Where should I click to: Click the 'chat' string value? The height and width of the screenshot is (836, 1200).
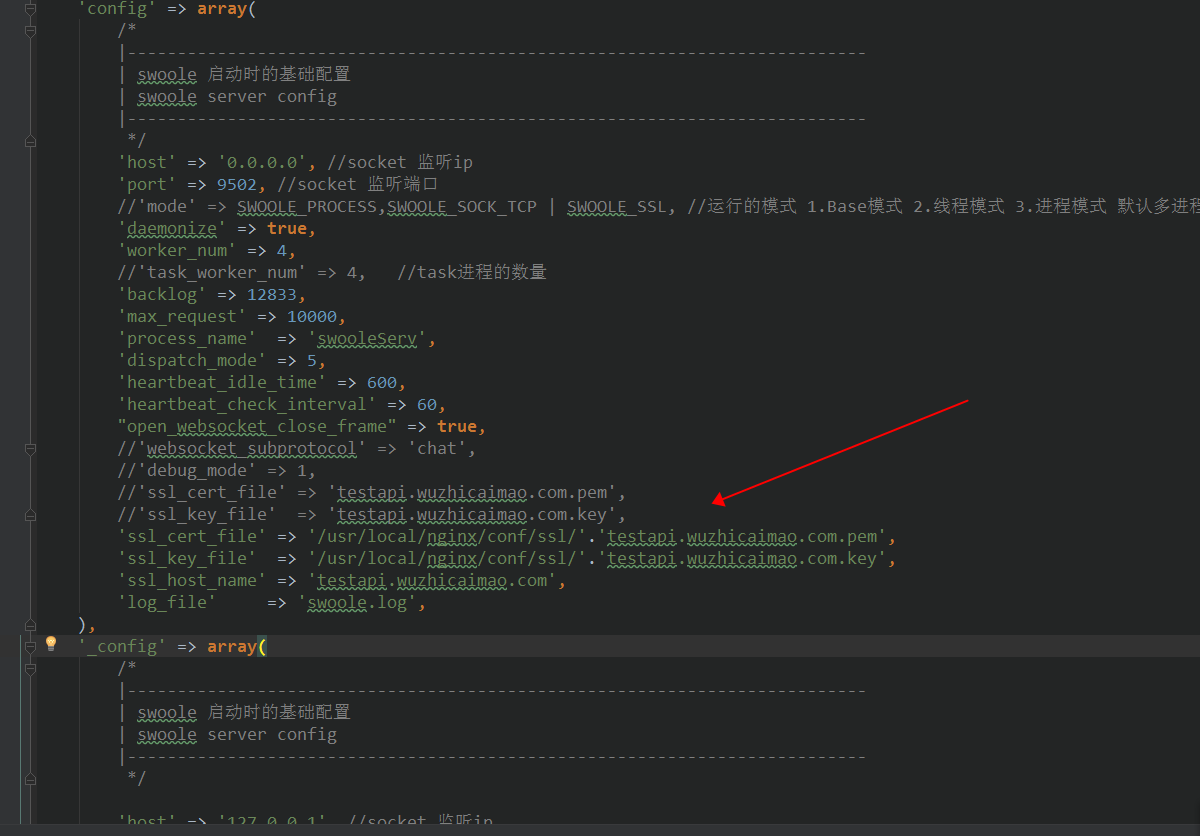(x=437, y=448)
